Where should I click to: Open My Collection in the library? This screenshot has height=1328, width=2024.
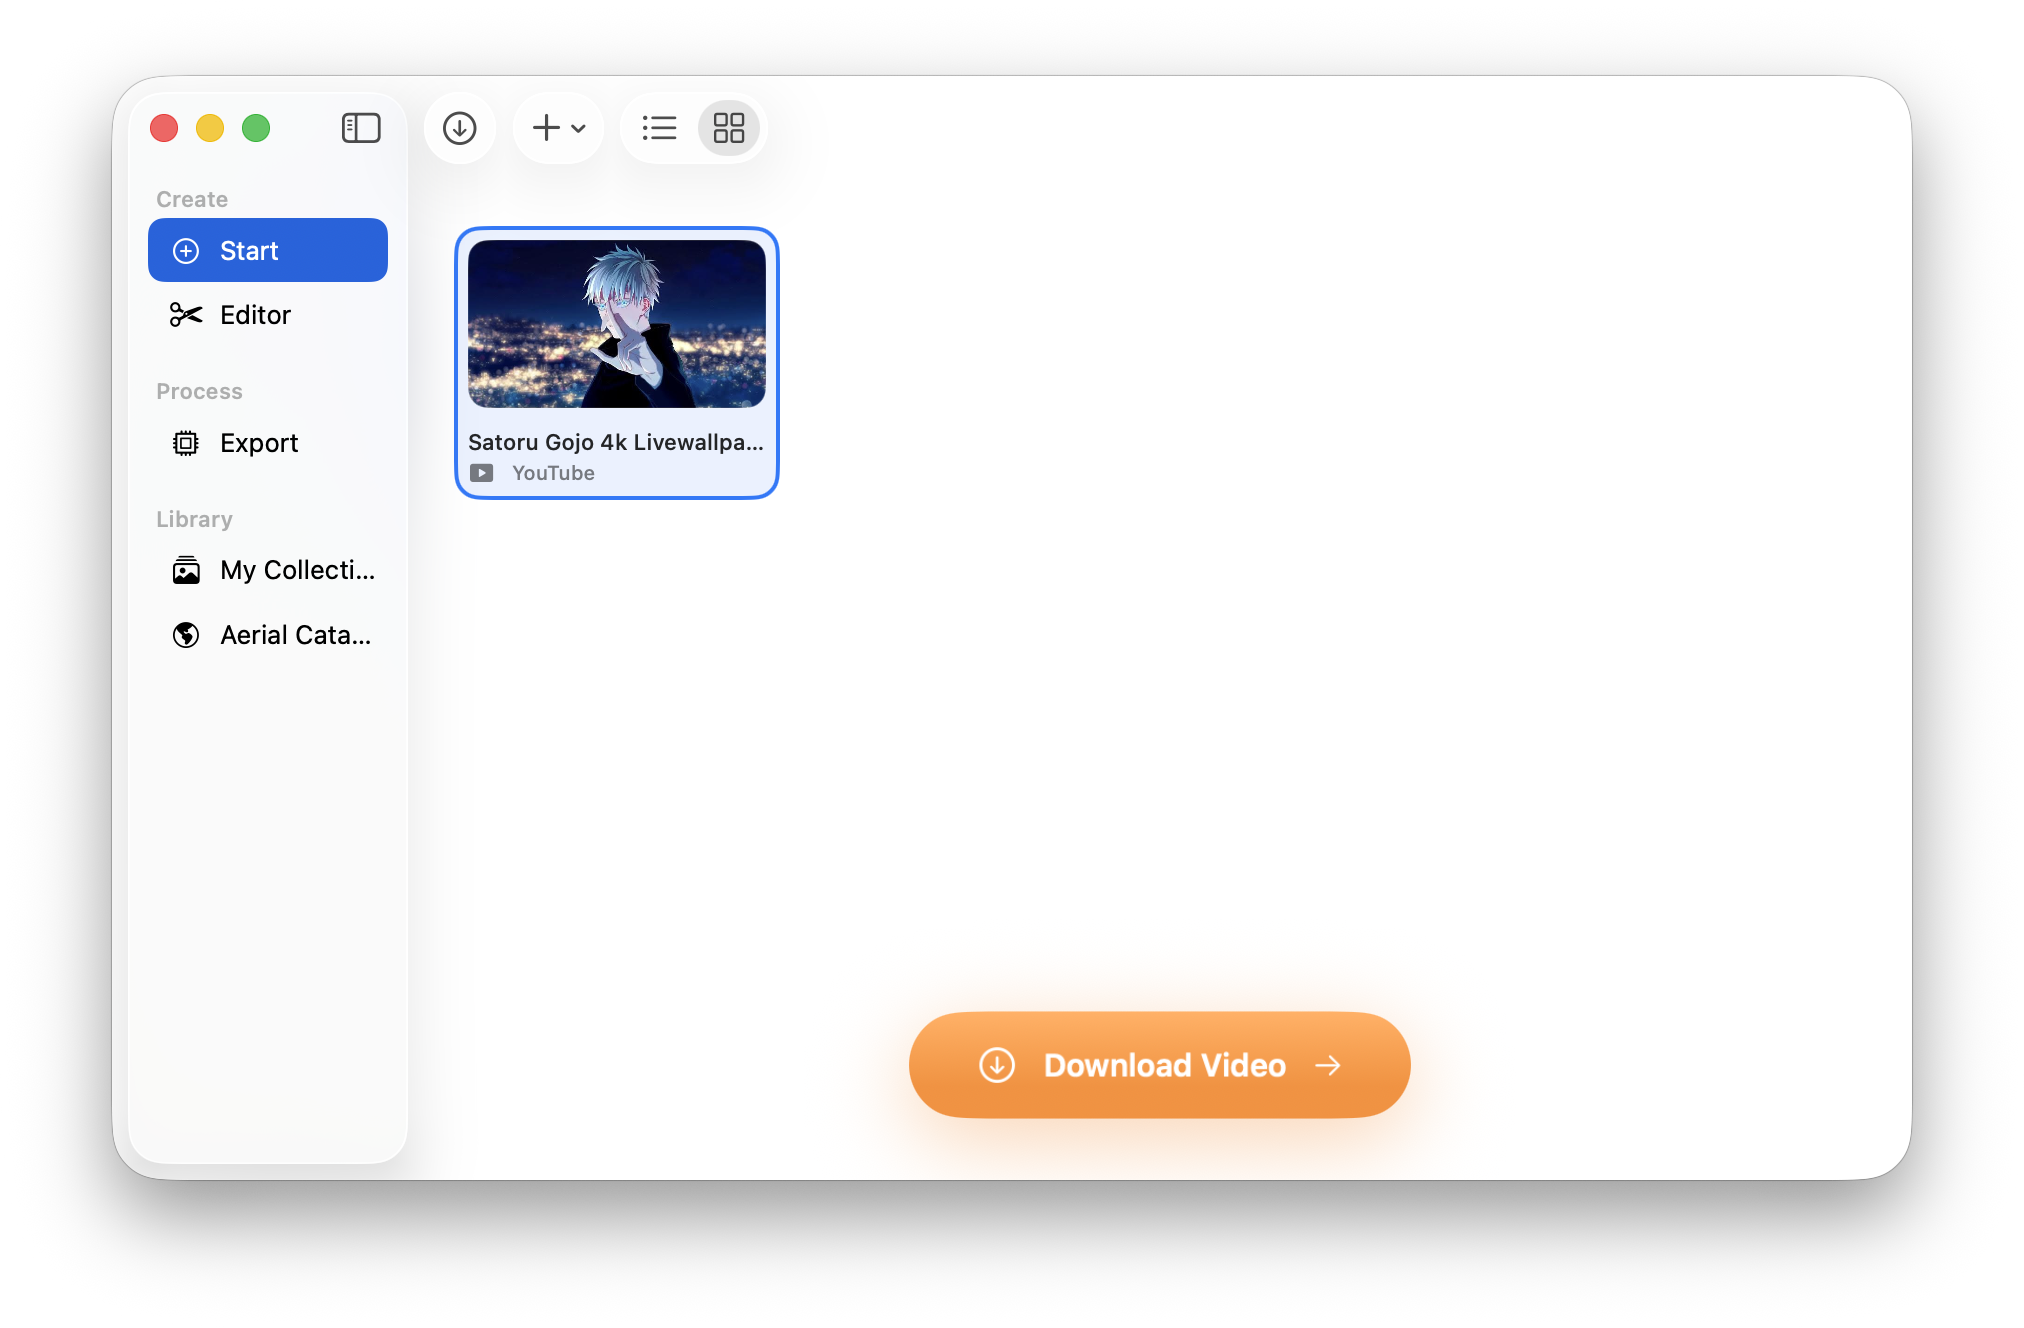click(297, 570)
